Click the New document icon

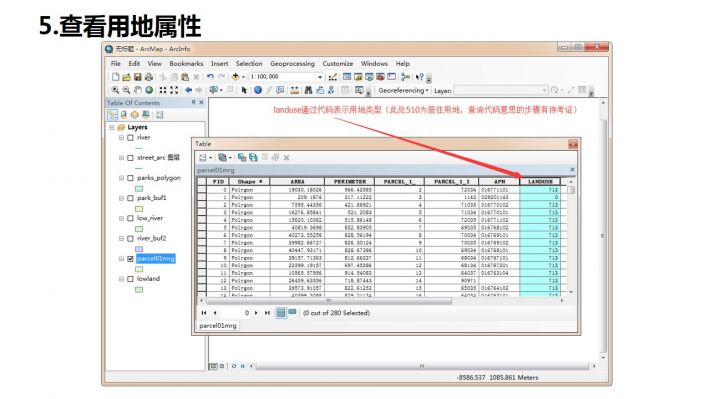115,77
